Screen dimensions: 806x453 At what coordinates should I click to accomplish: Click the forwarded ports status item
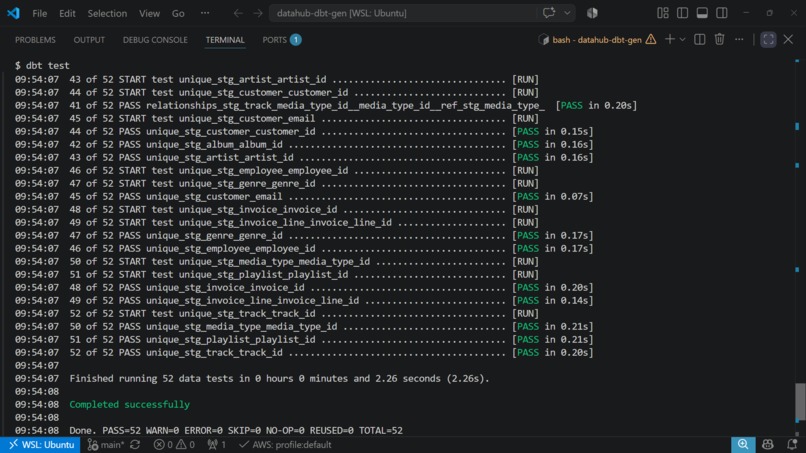pyautogui.click(x=216, y=445)
